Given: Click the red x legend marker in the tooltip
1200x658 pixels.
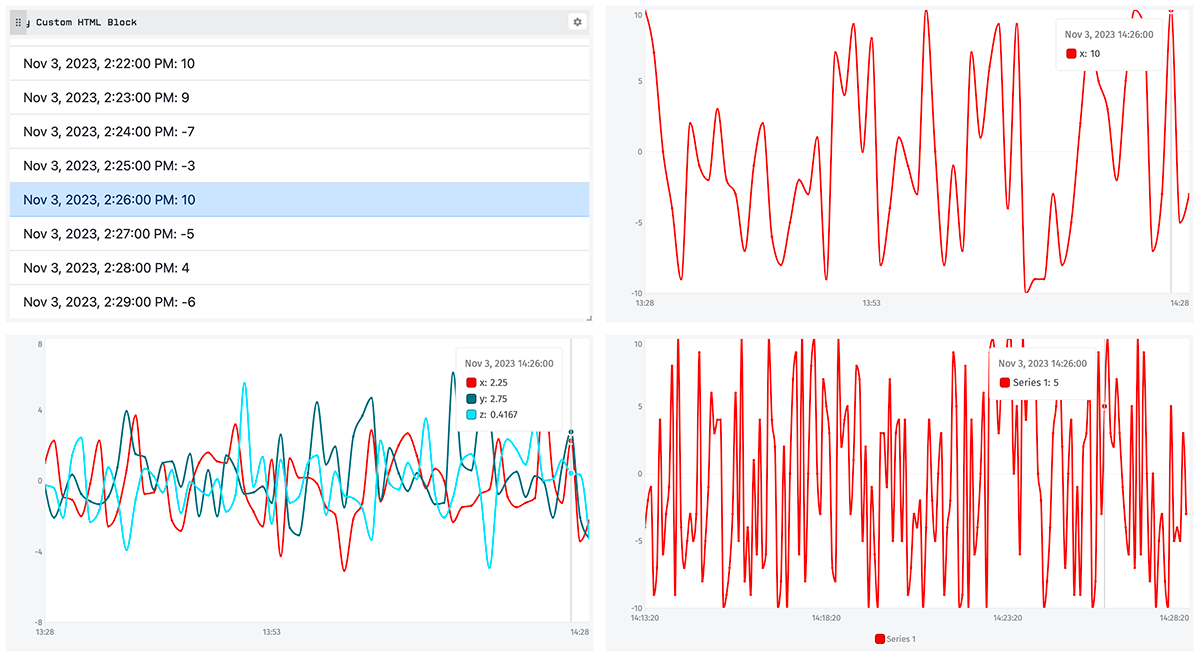Looking at the screenshot, I should [x=470, y=380].
